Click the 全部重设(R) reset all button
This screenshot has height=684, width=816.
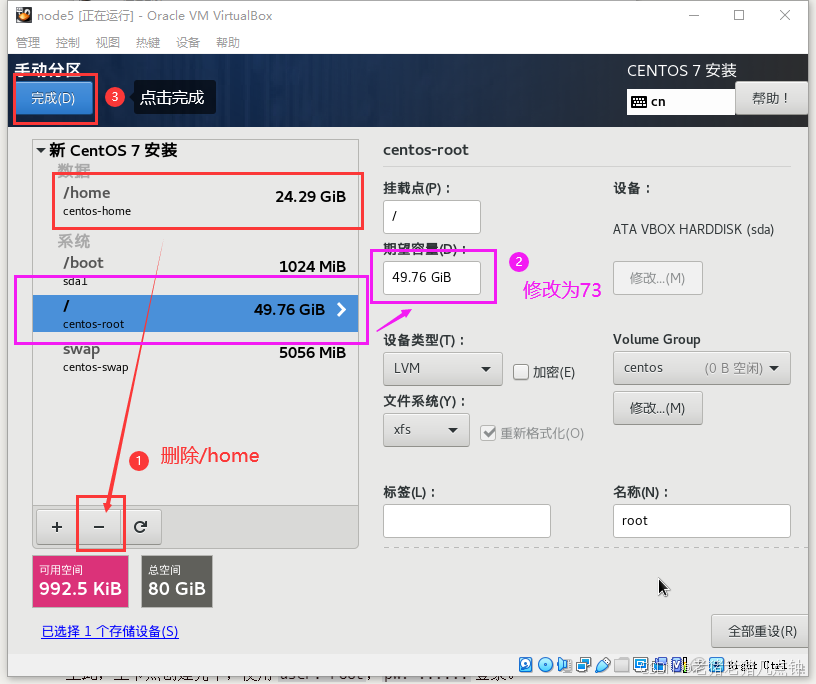(x=761, y=631)
